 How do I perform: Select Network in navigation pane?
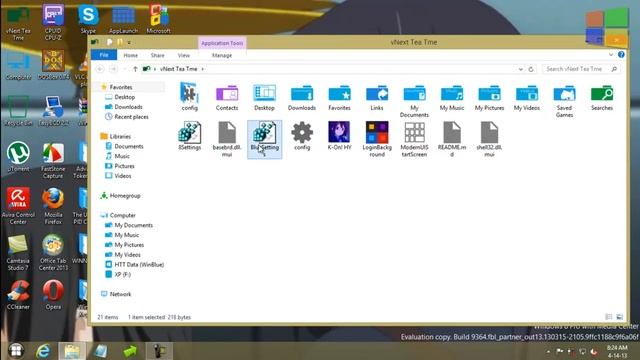pos(120,294)
